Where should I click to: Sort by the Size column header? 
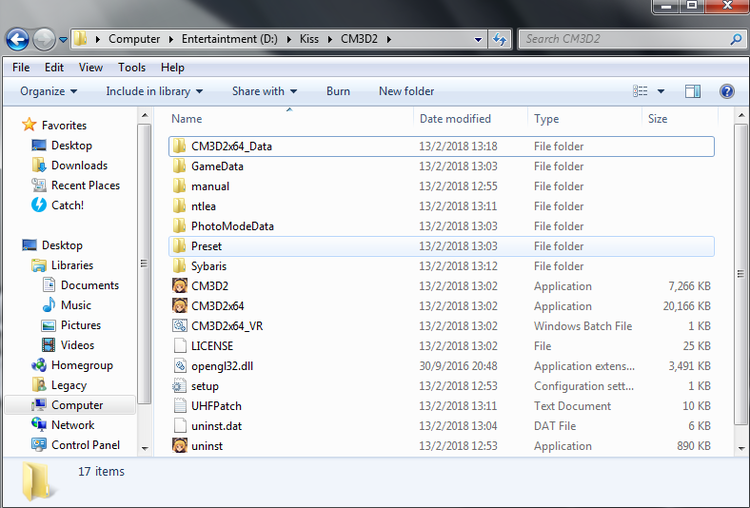(657, 119)
